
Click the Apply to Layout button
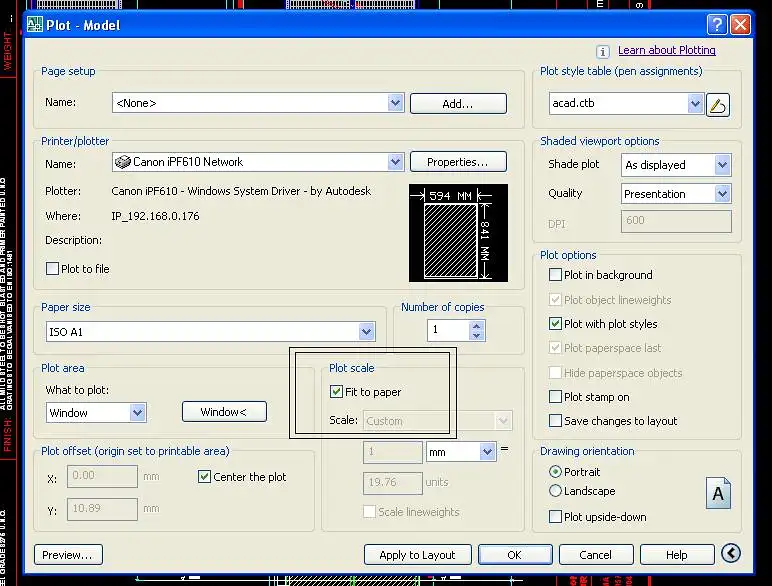click(417, 555)
